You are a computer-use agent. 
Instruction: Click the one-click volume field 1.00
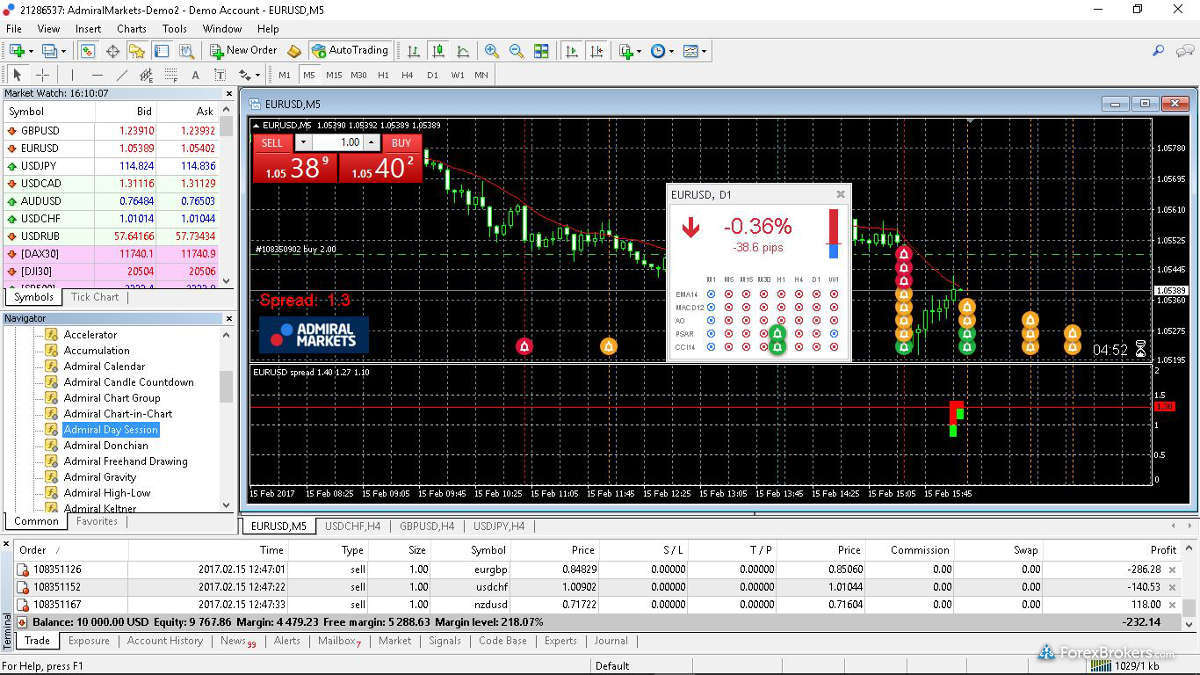[338, 143]
